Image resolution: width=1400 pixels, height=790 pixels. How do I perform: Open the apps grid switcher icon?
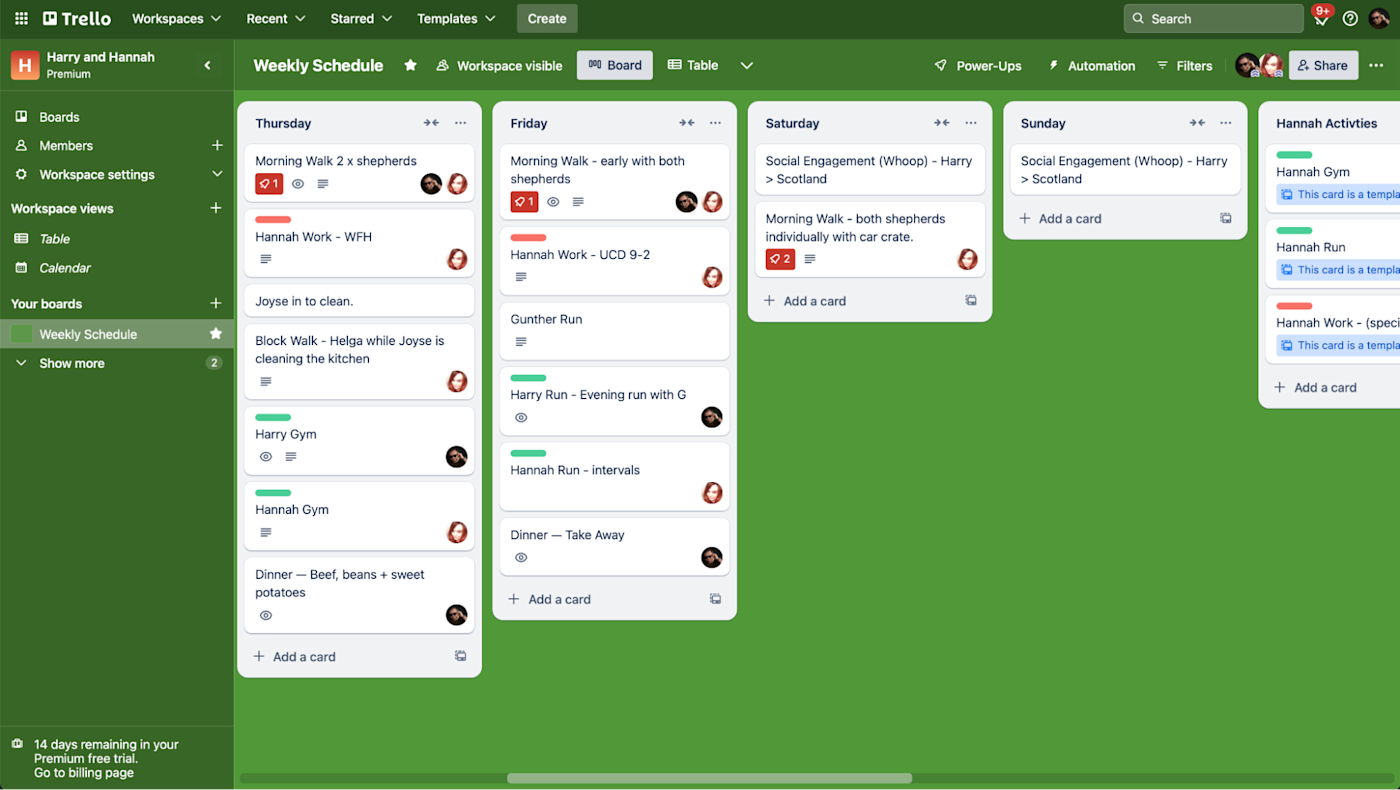tap(21, 18)
